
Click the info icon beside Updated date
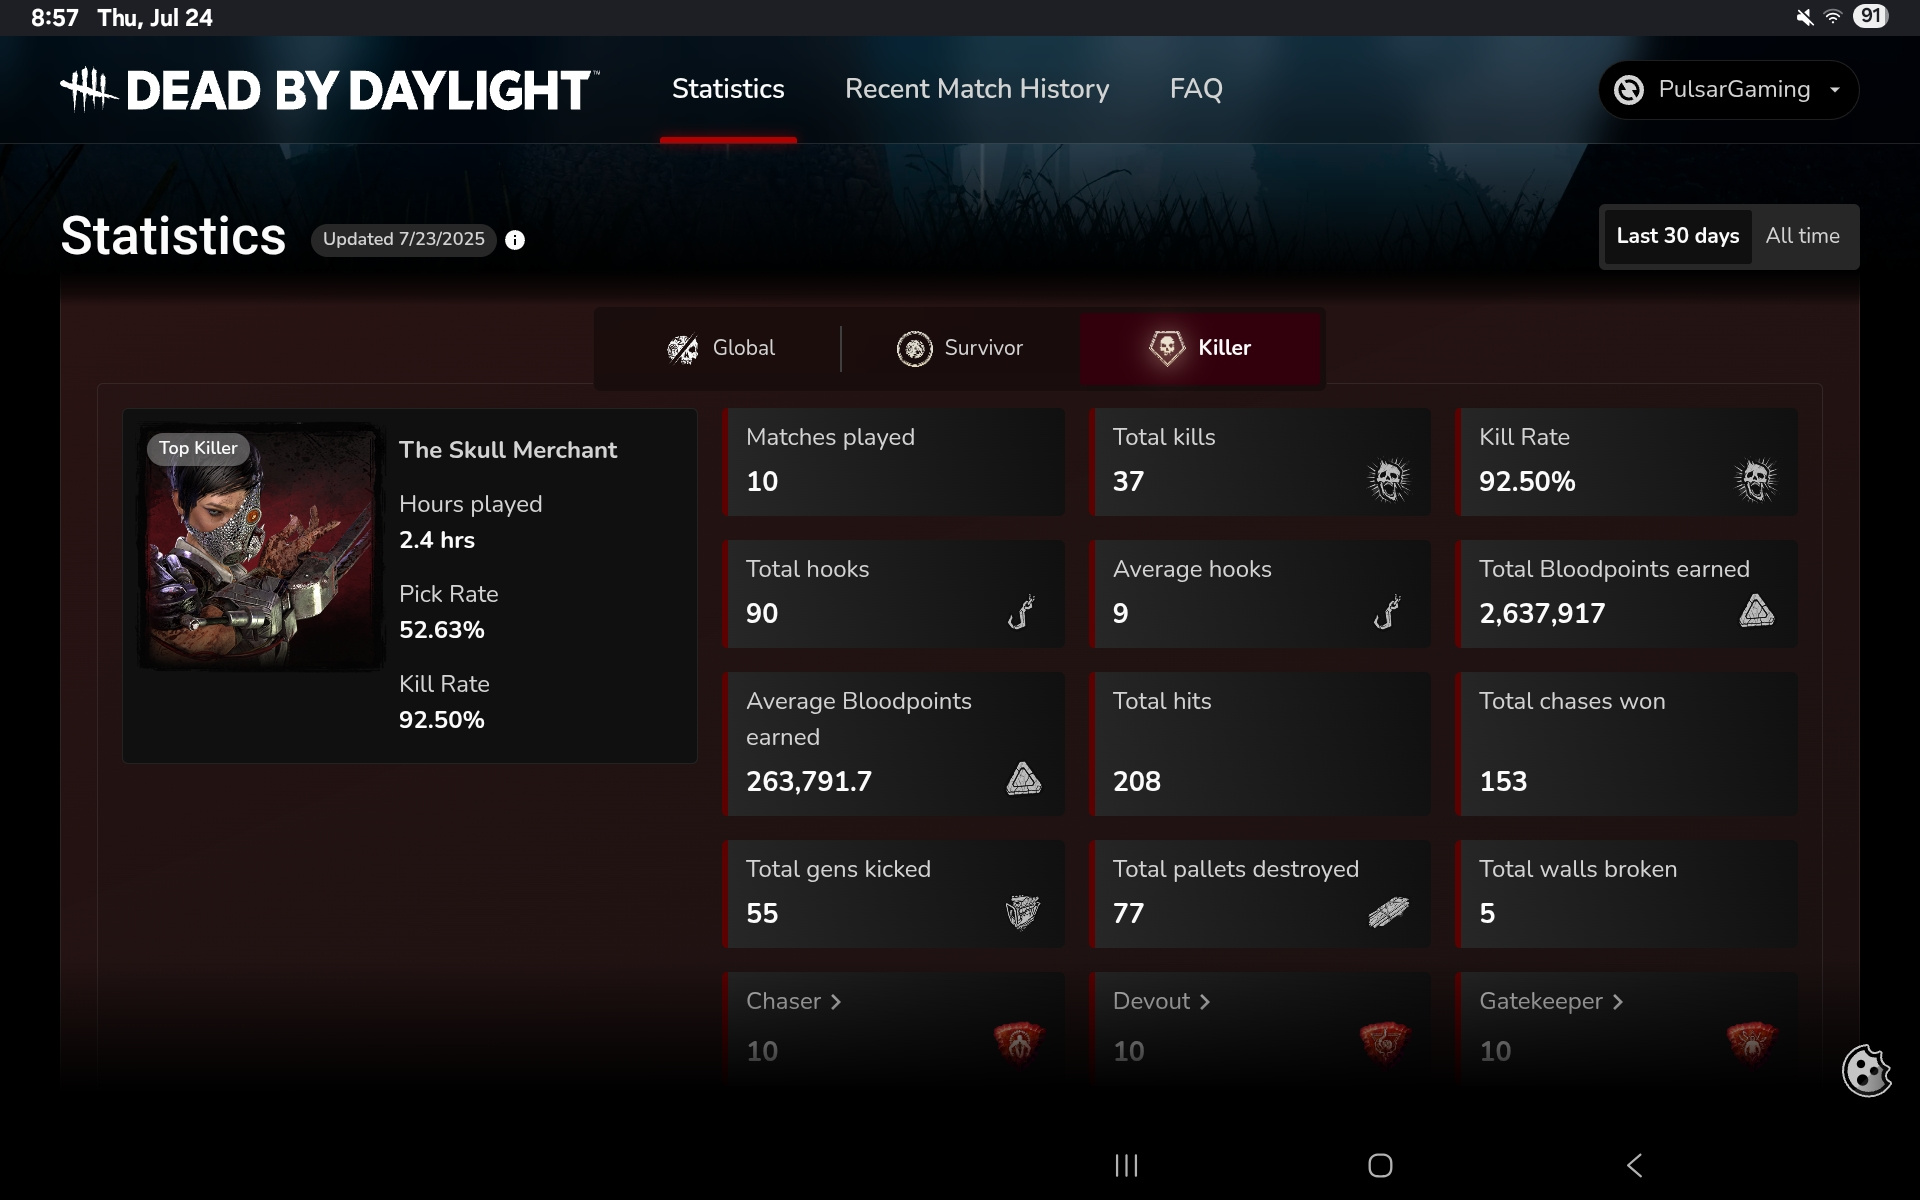pos(515,240)
